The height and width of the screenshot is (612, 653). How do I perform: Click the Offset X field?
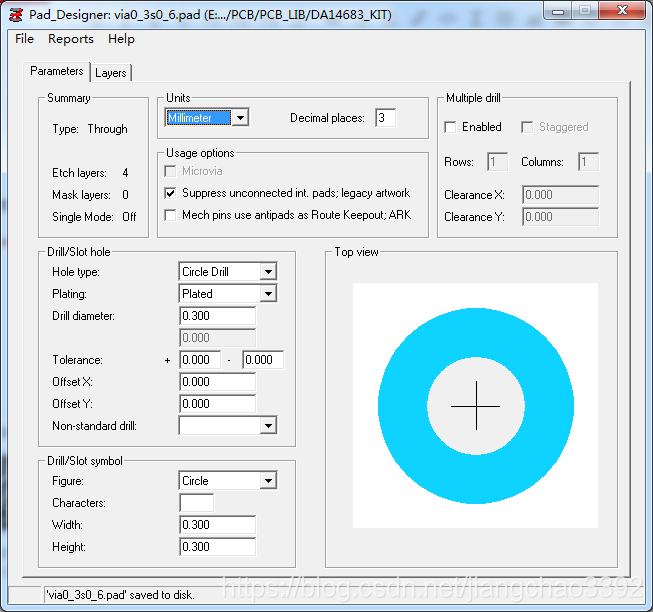click(x=217, y=382)
